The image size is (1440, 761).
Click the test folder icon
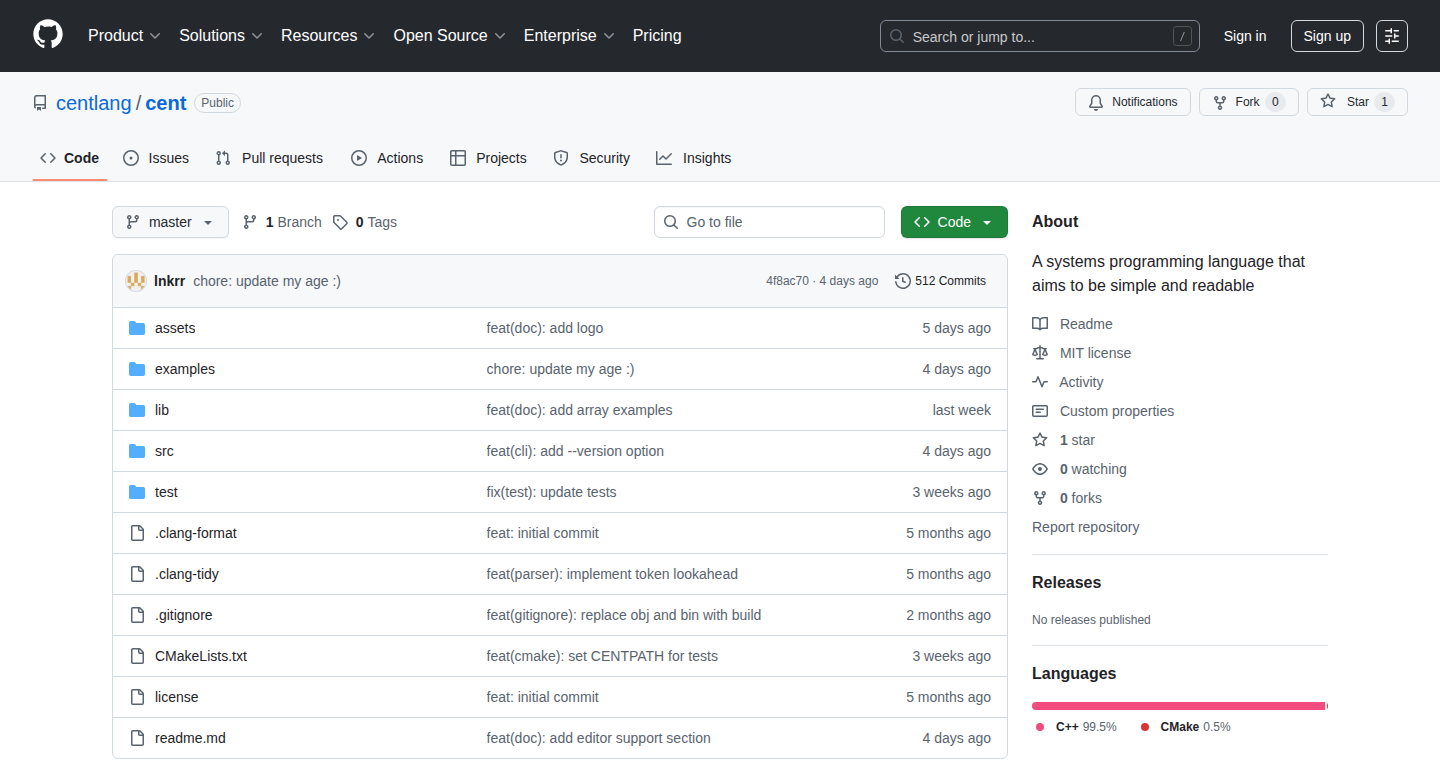137,492
